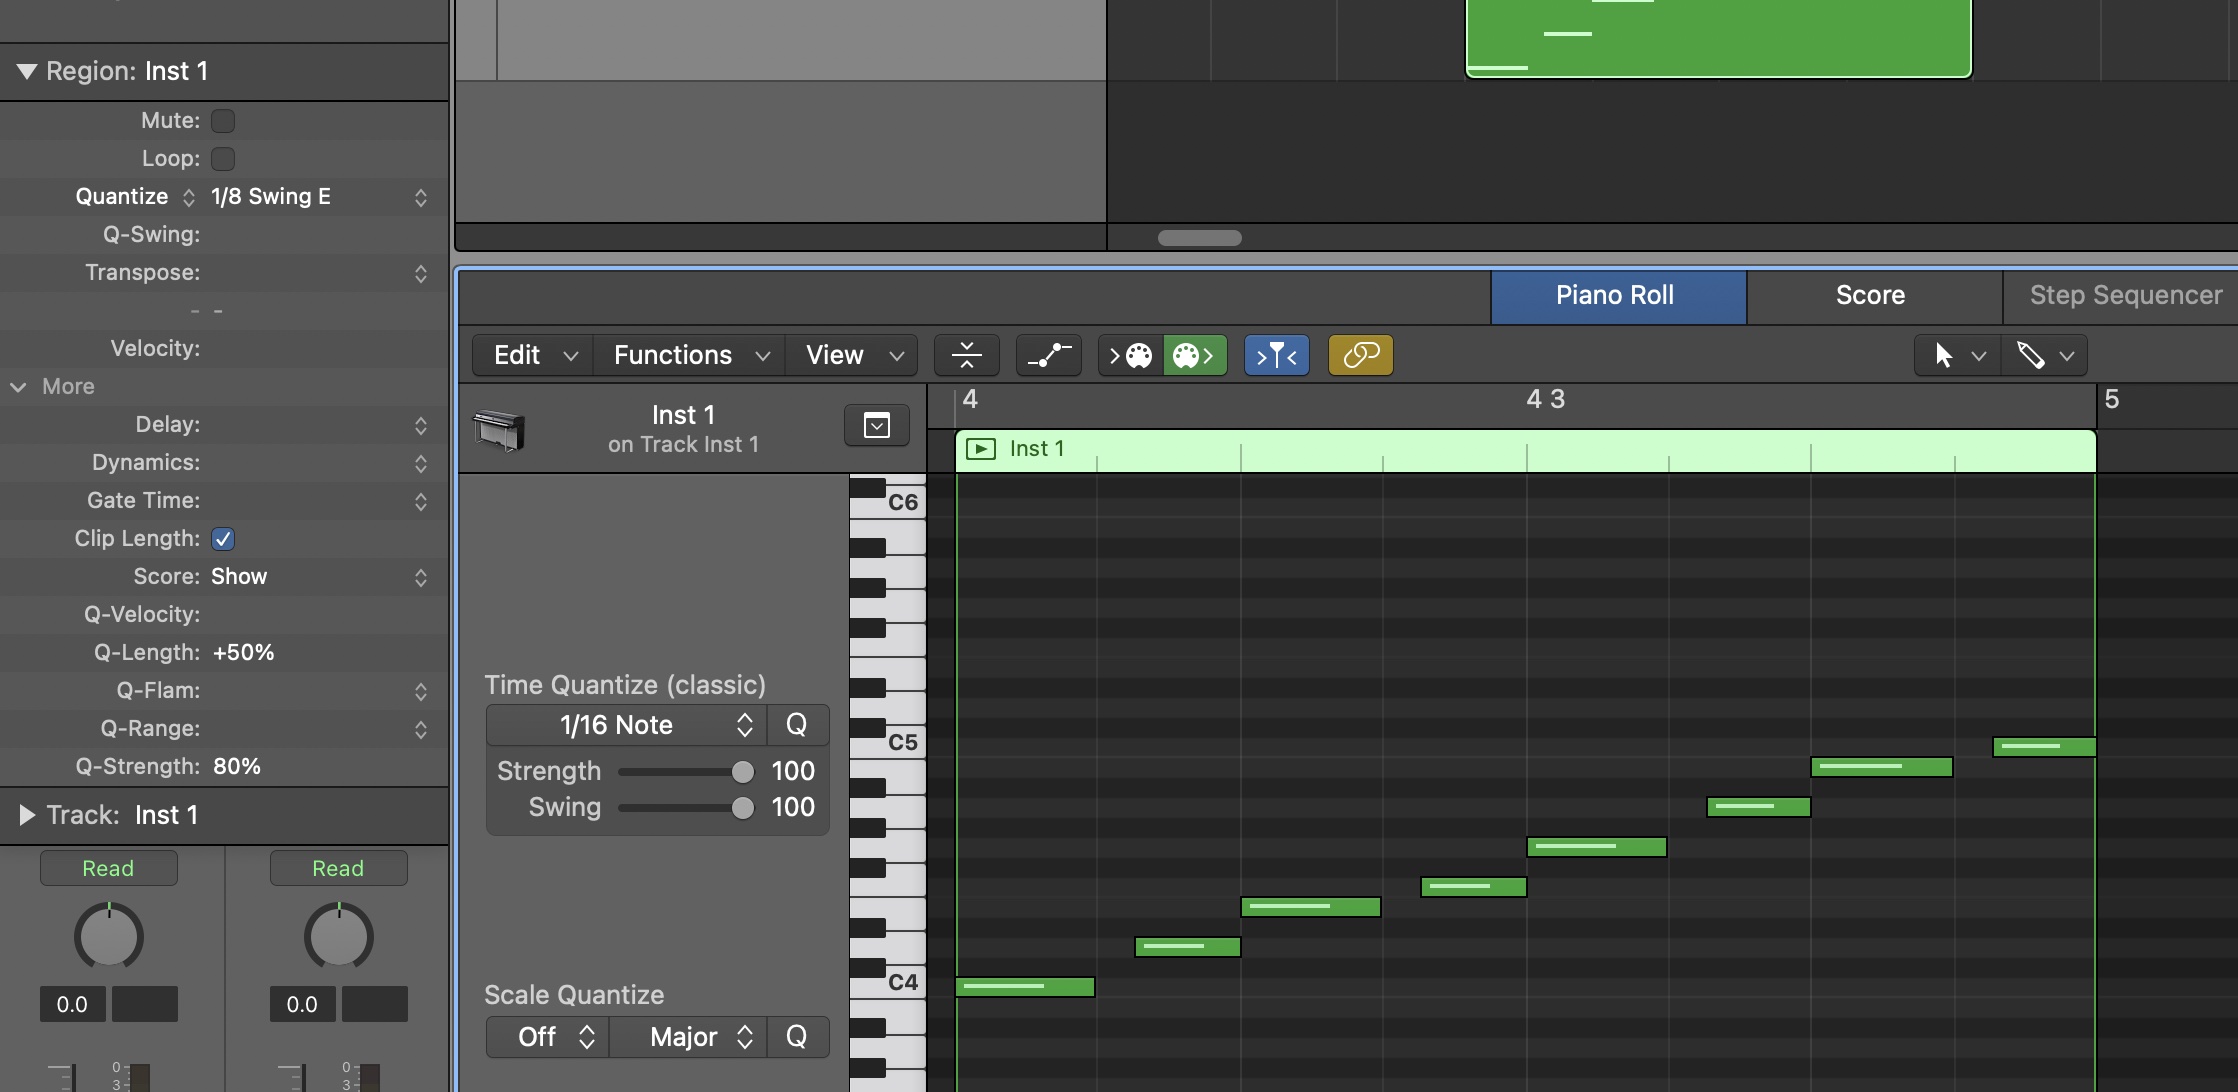Toggle the Loop checkbox for the region
2238x1092 pixels.
(223, 158)
